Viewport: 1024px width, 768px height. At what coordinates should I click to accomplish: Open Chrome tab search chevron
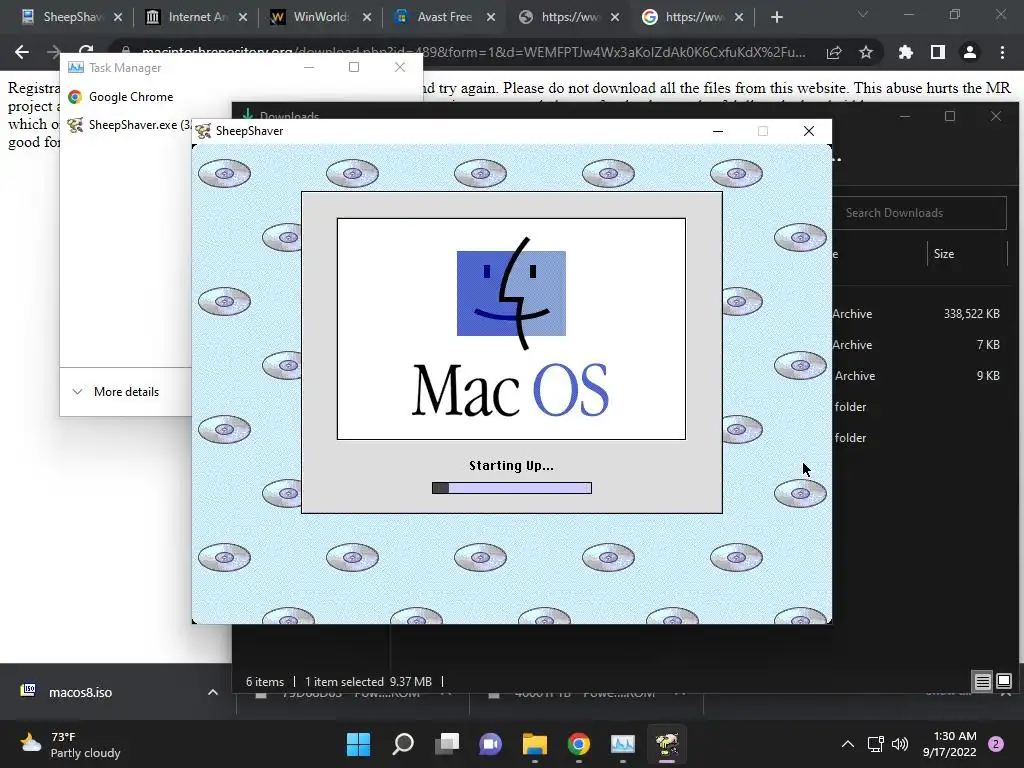tap(863, 14)
